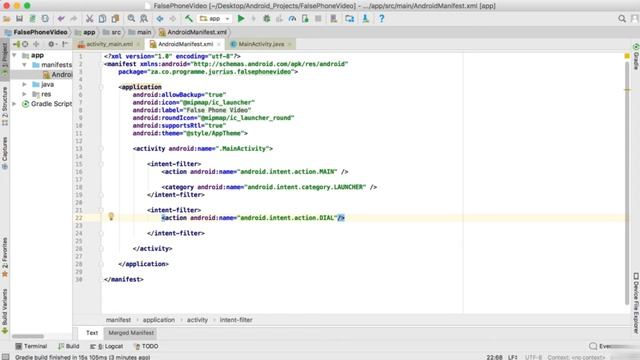This screenshot has width=640, height=360.
Task: Click the editor vertical scrollbar
Action: 627,183
